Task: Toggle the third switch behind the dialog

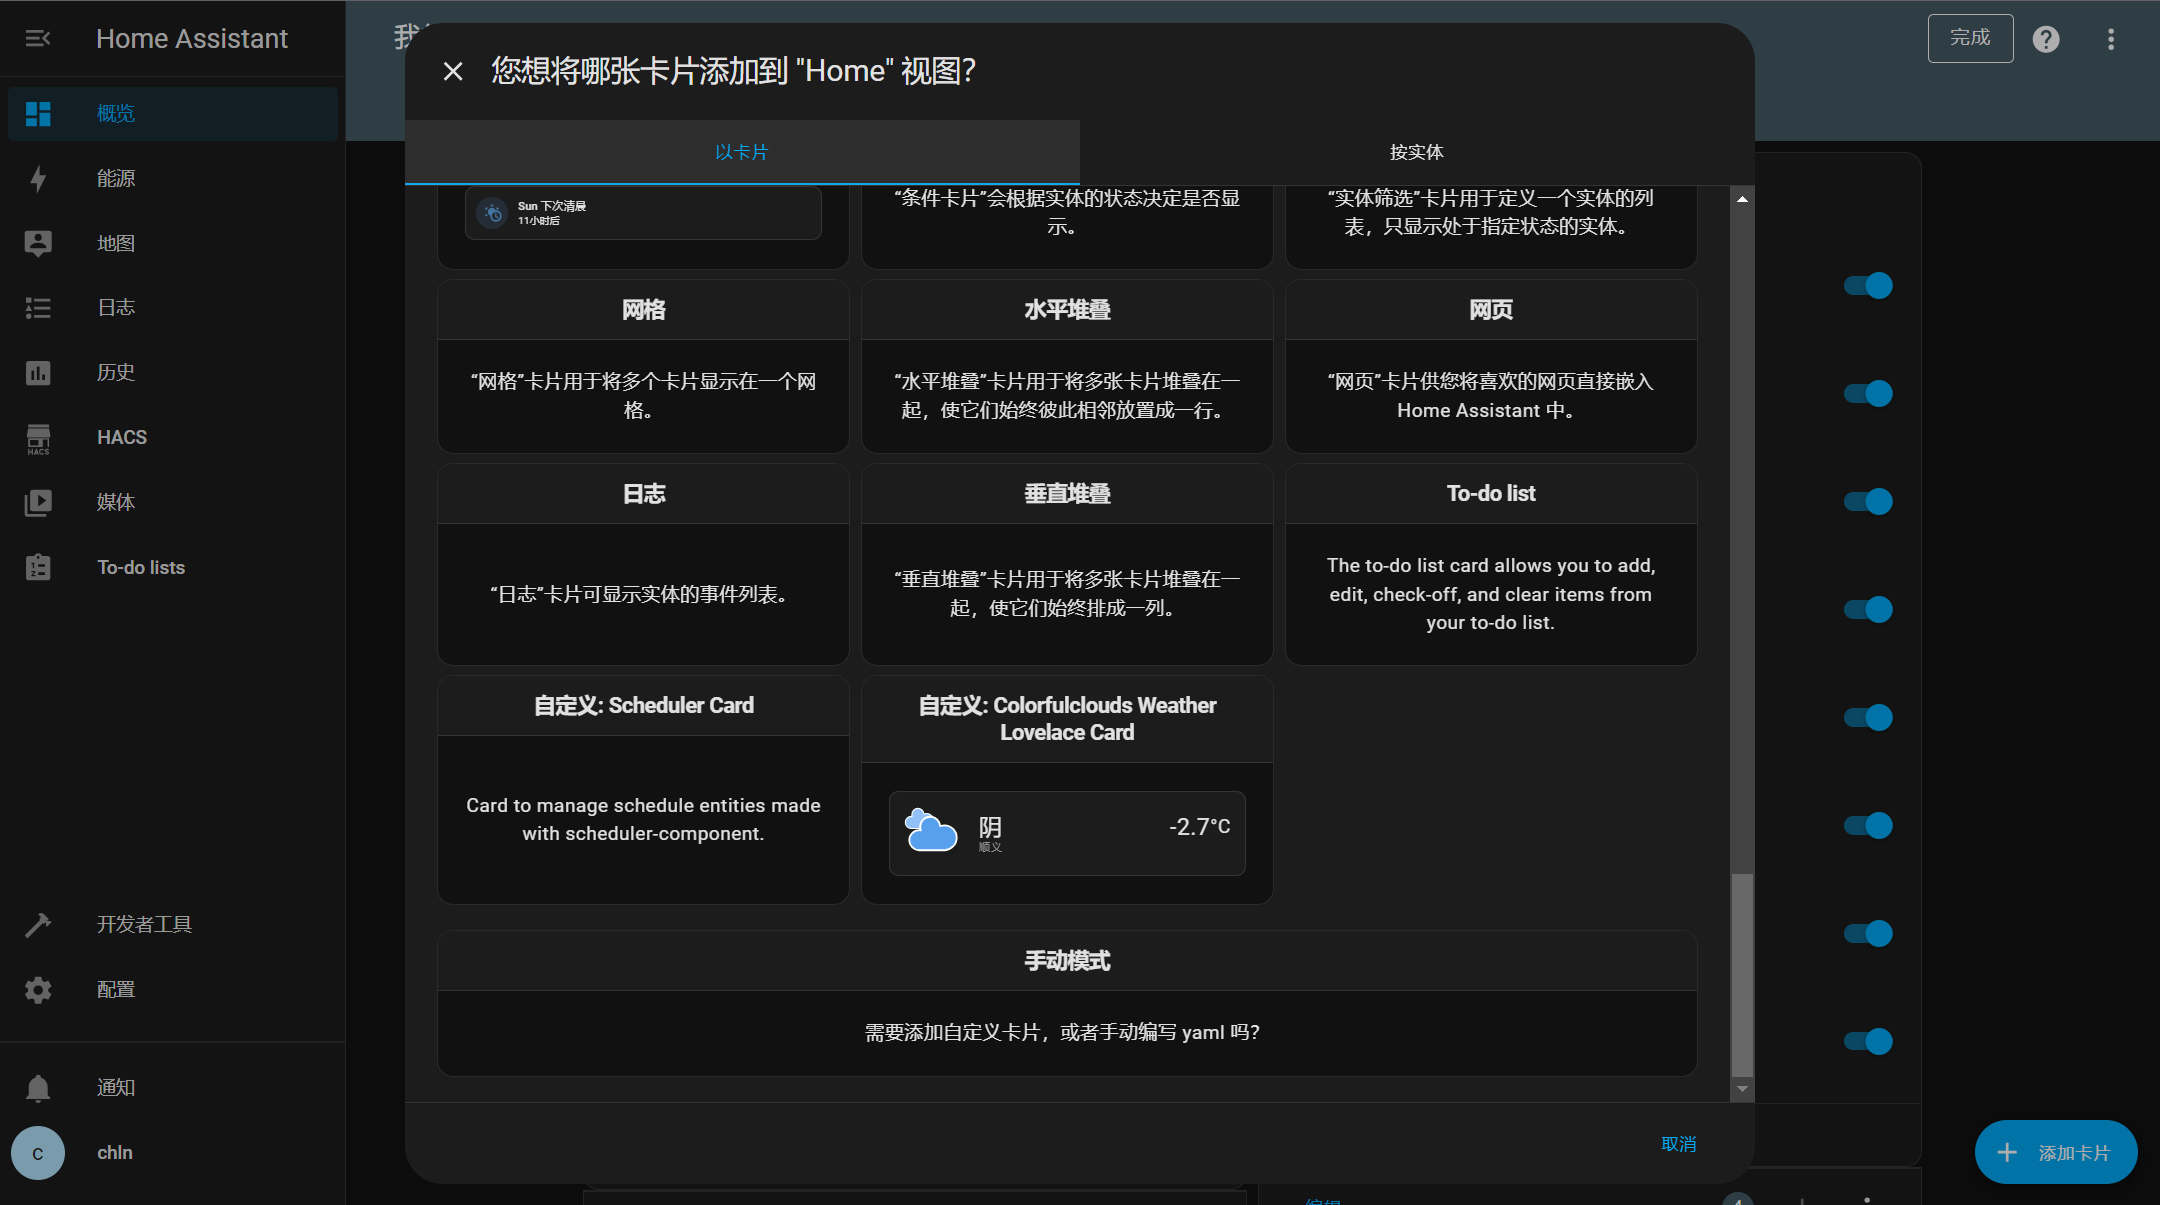Action: coord(1868,502)
